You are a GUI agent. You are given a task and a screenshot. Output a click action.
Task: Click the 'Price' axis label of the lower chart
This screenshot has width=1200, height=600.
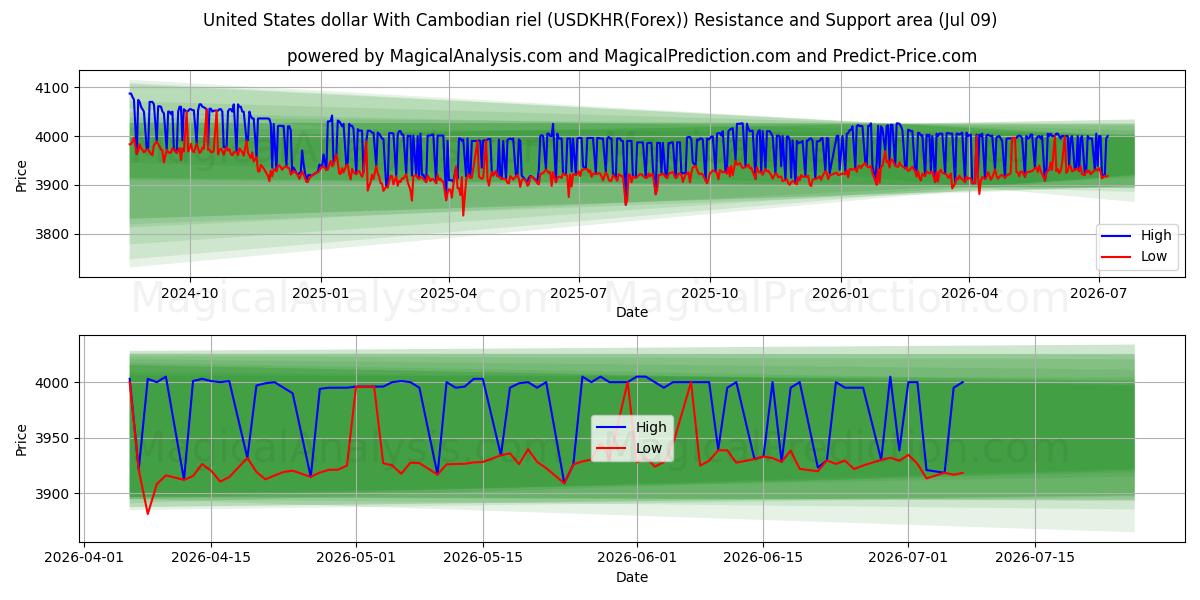22,440
